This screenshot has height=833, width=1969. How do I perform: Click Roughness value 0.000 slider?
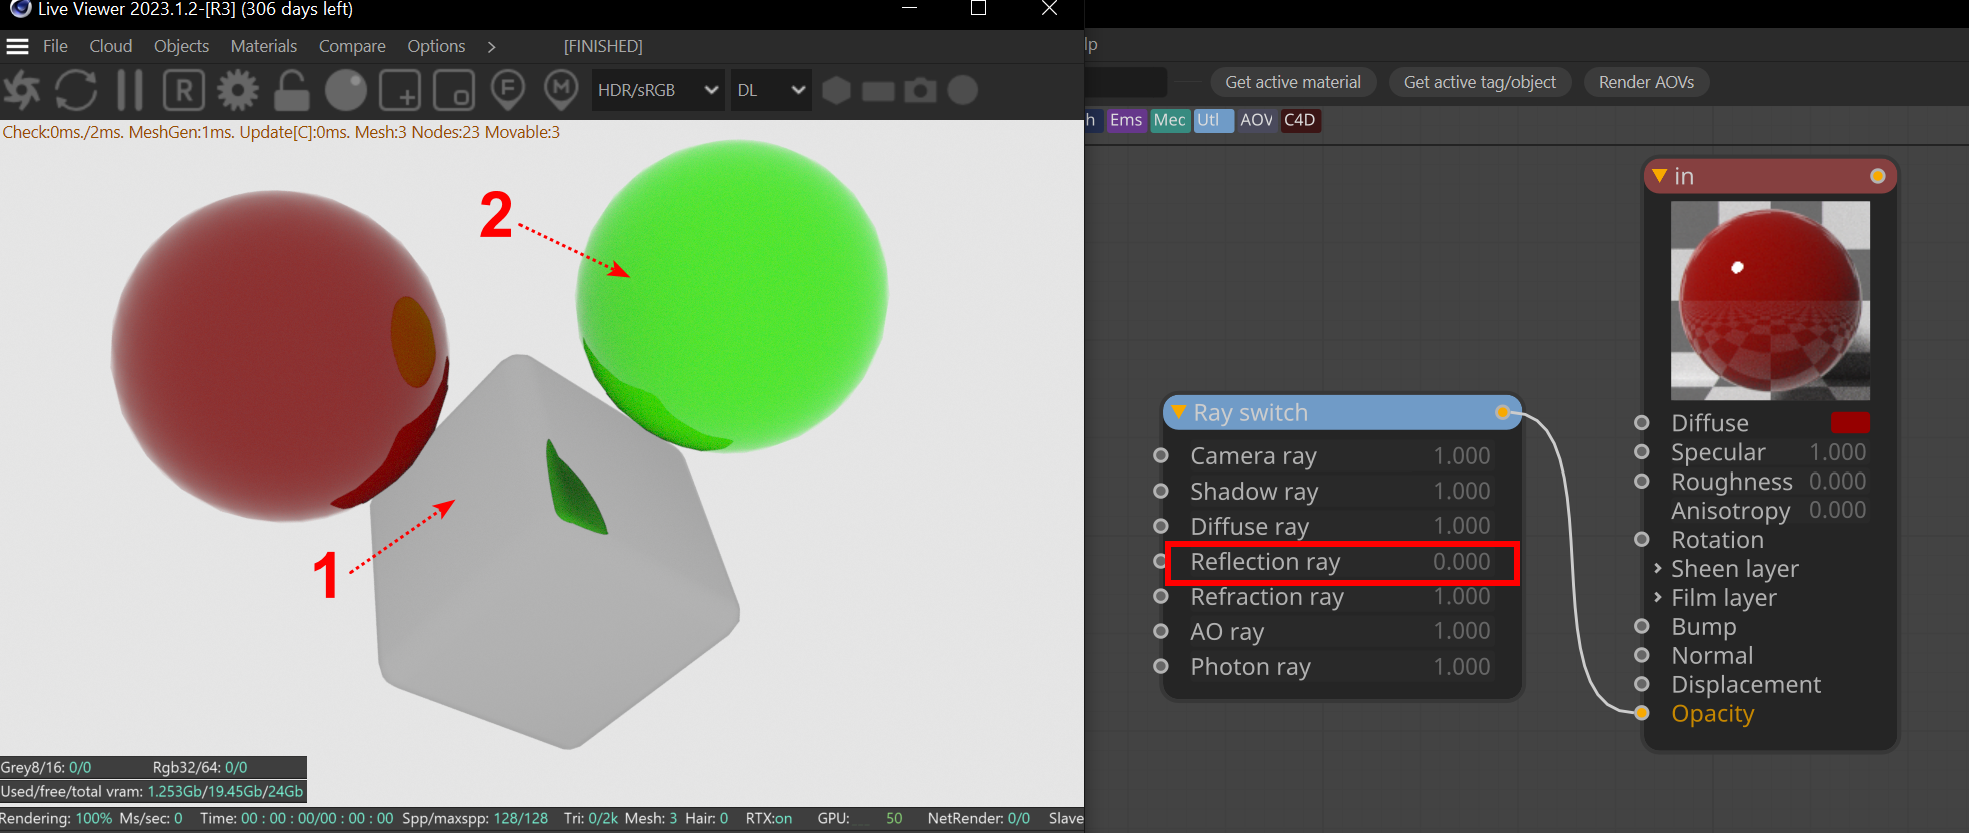1837,481
